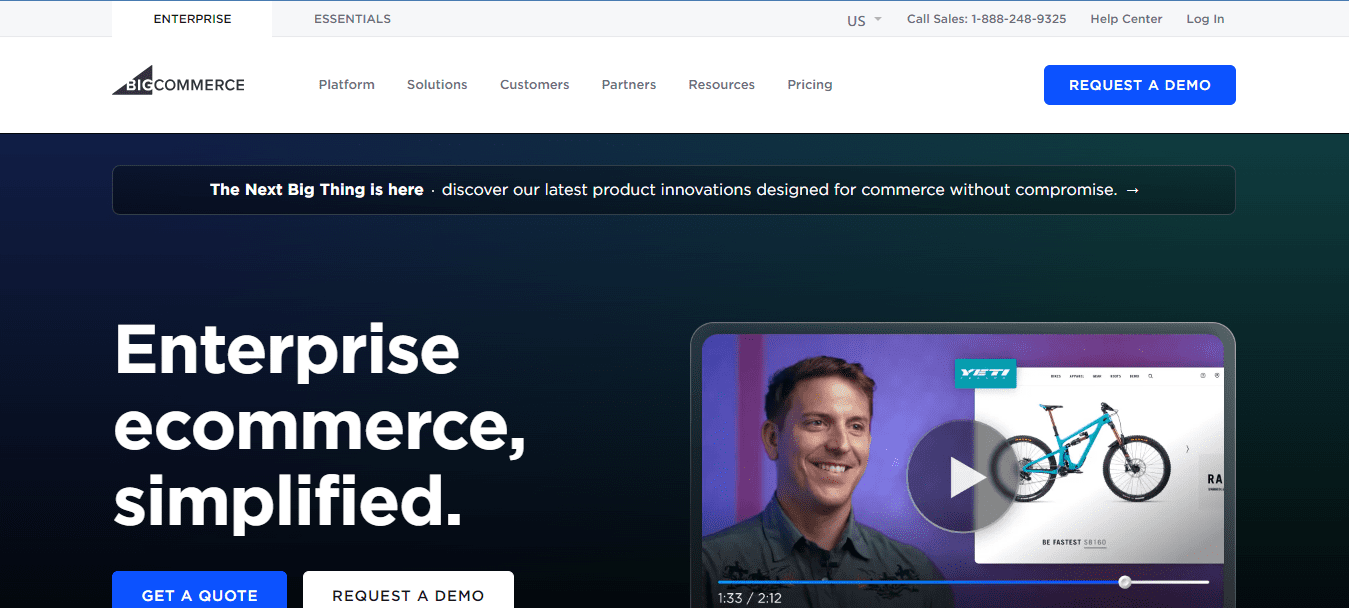
Task: Expand the US region selector
Action: 864,19
